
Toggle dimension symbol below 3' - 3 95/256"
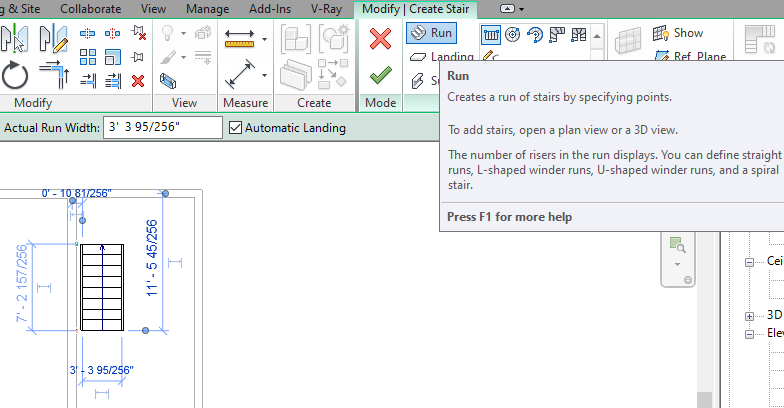pos(102,393)
